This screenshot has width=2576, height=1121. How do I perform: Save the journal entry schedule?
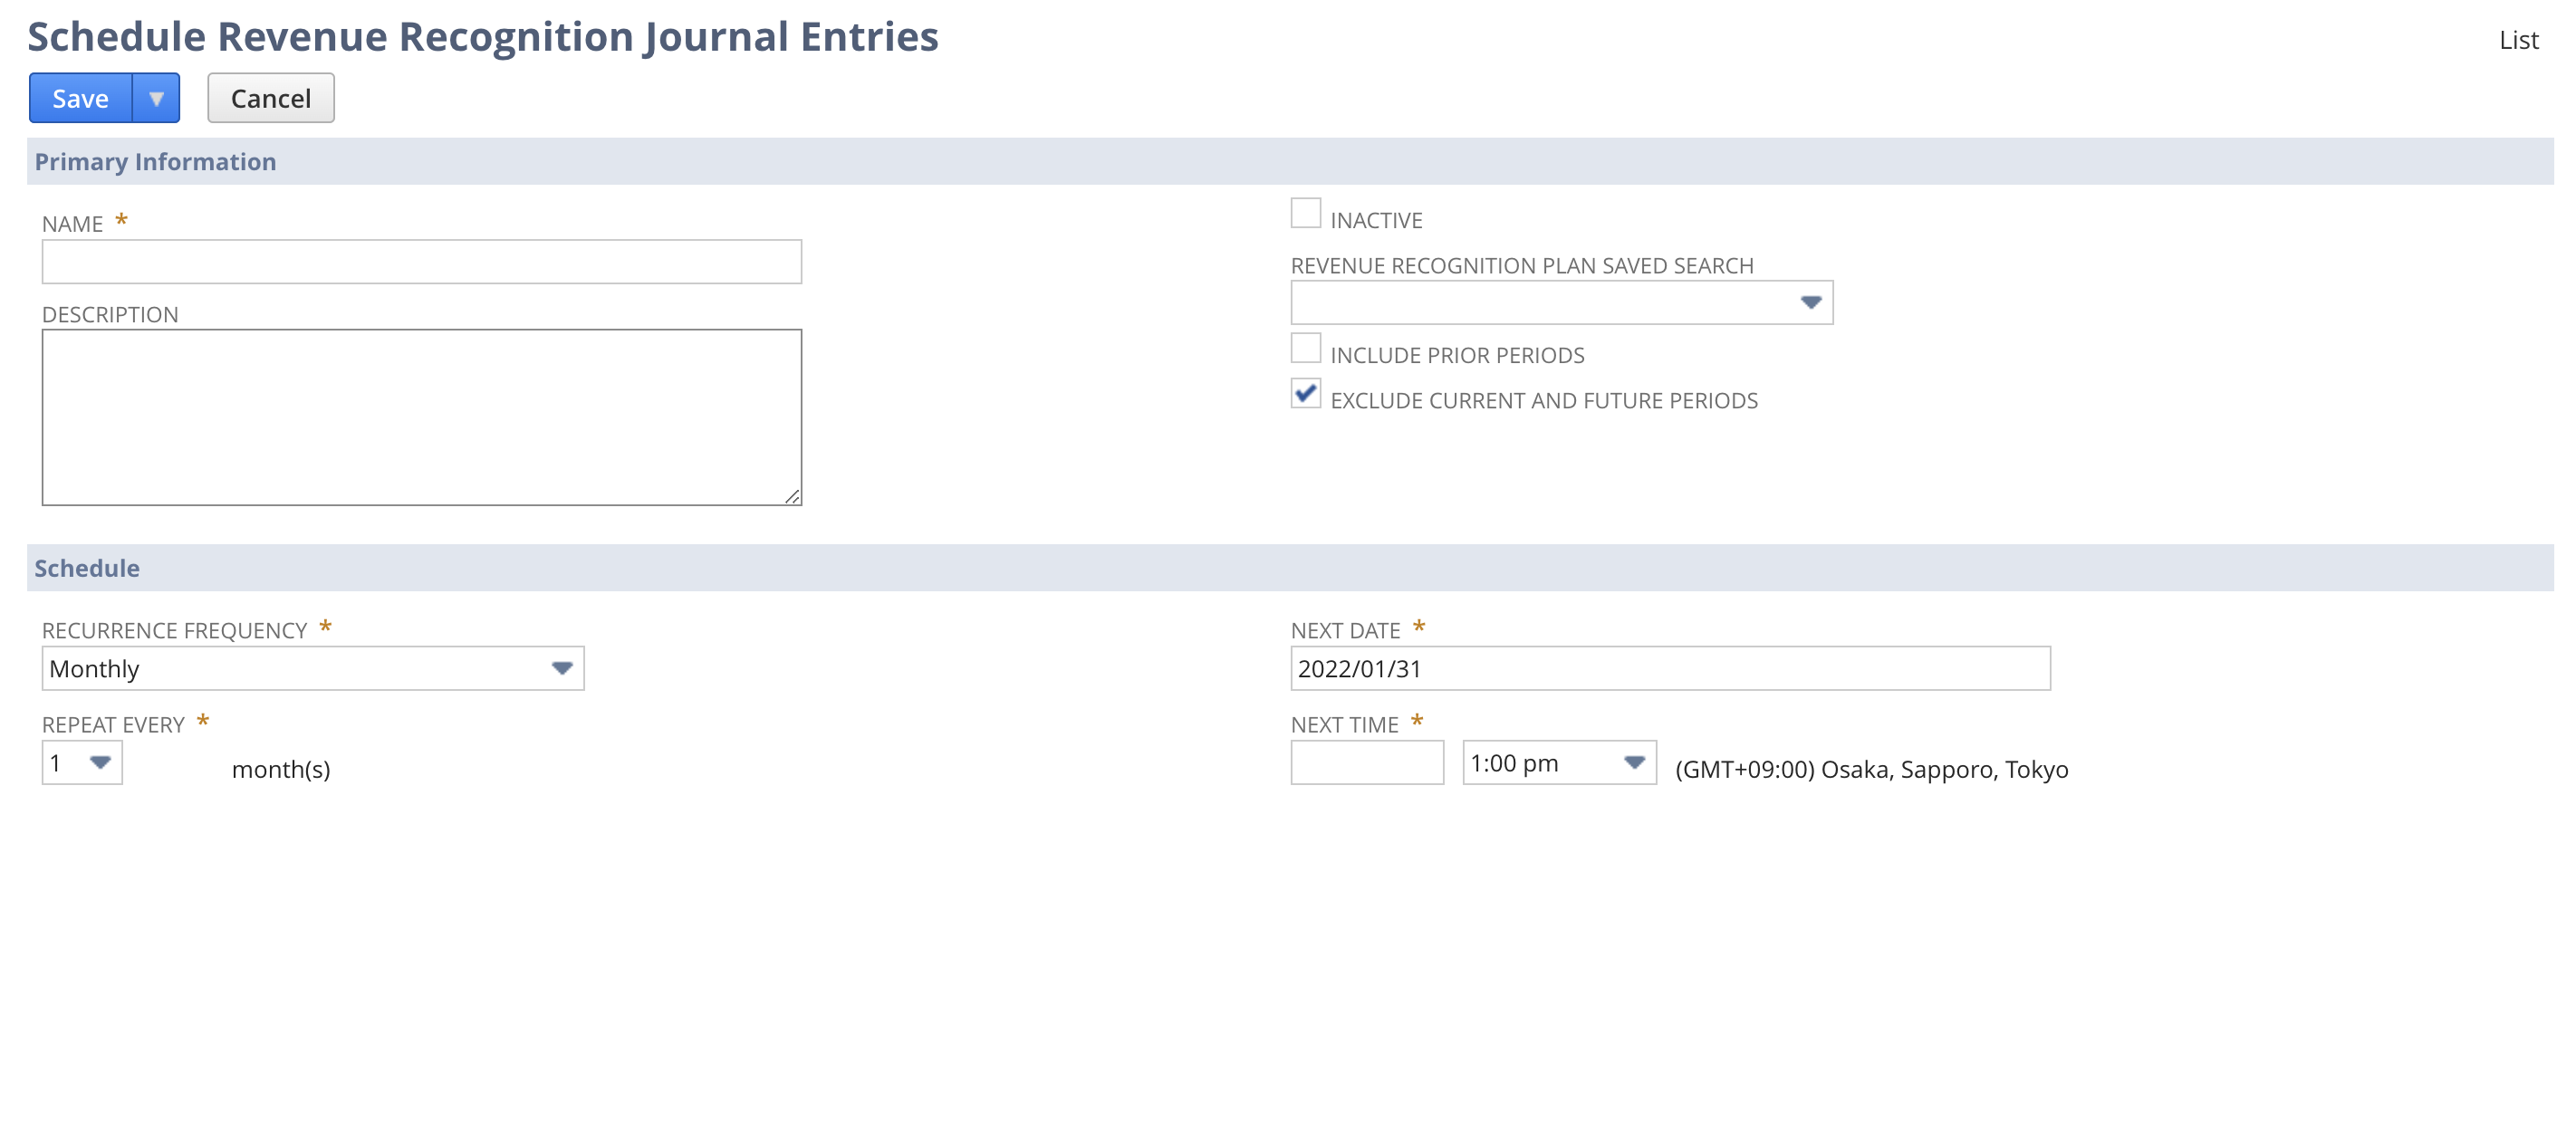pyautogui.click(x=80, y=98)
